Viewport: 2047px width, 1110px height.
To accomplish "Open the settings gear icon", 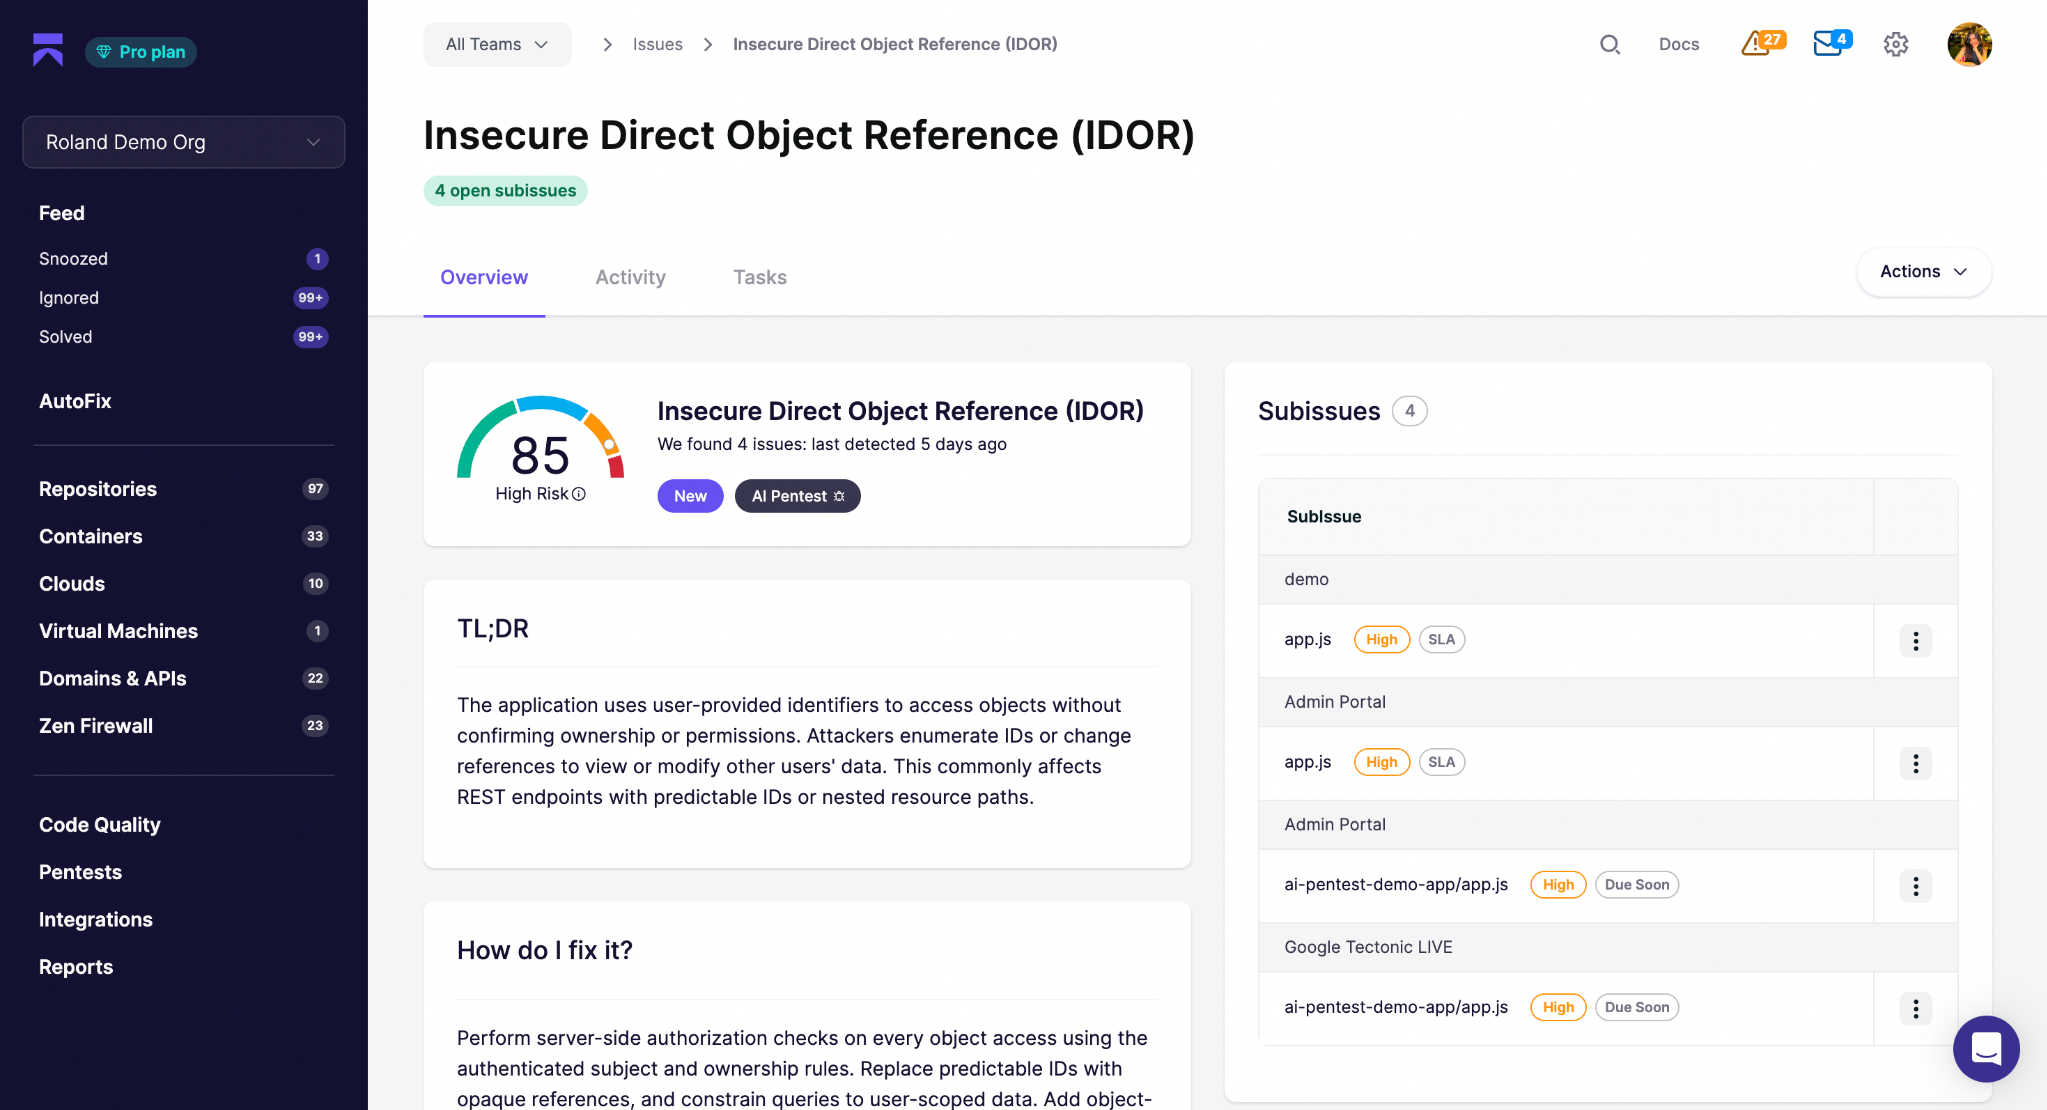I will coord(1895,44).
